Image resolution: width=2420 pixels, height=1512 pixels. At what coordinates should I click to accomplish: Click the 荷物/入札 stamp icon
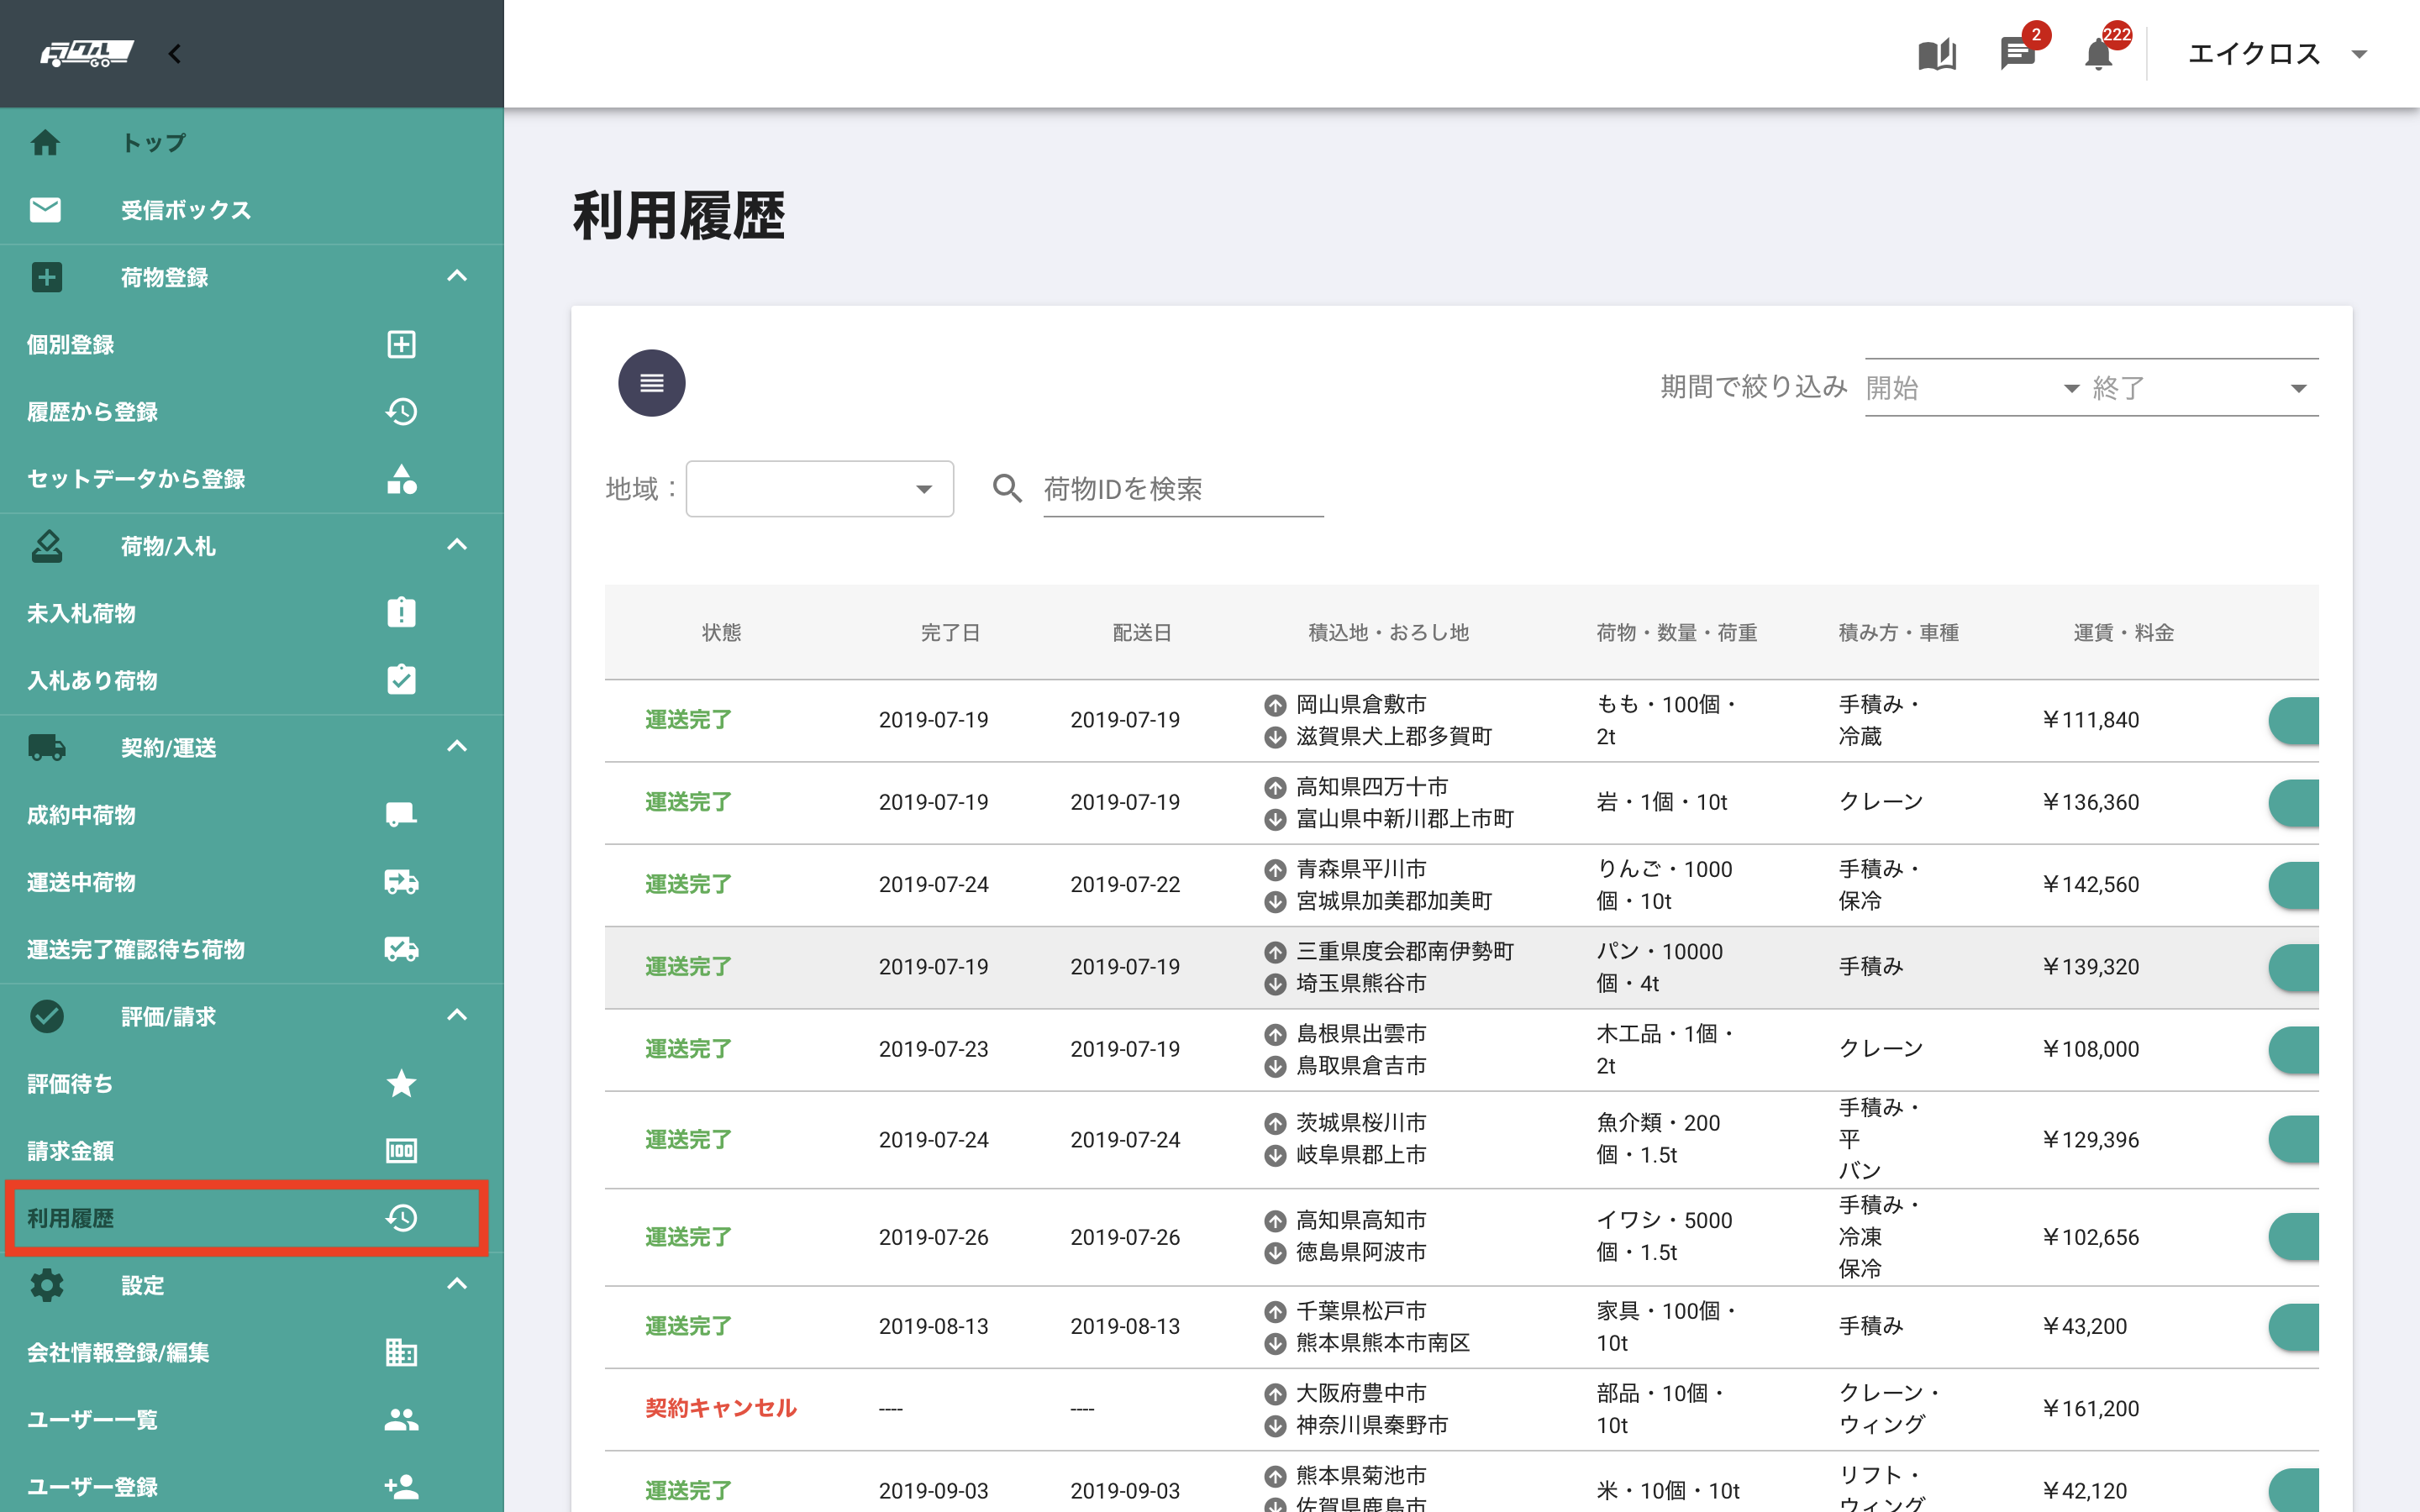(46, 545)
